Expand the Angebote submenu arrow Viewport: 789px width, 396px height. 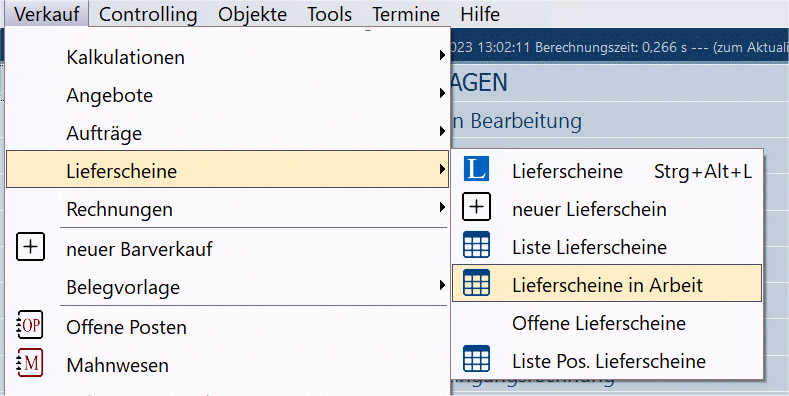click(x=442, y=93)
